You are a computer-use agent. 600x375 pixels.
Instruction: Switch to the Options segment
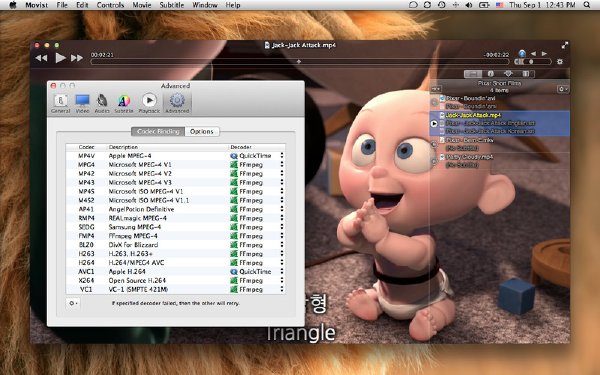202,131
